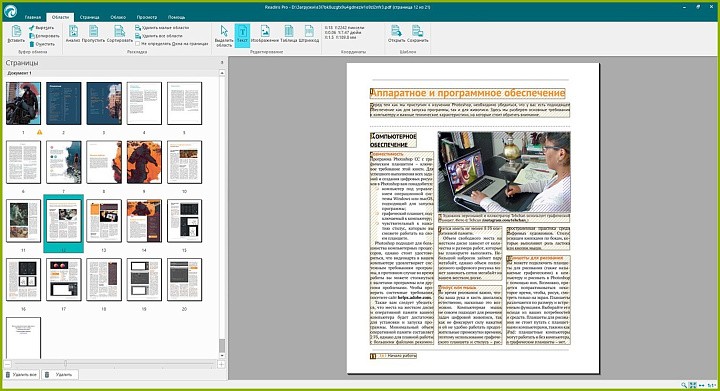Save layout template using Сохранить

[417, 34]
